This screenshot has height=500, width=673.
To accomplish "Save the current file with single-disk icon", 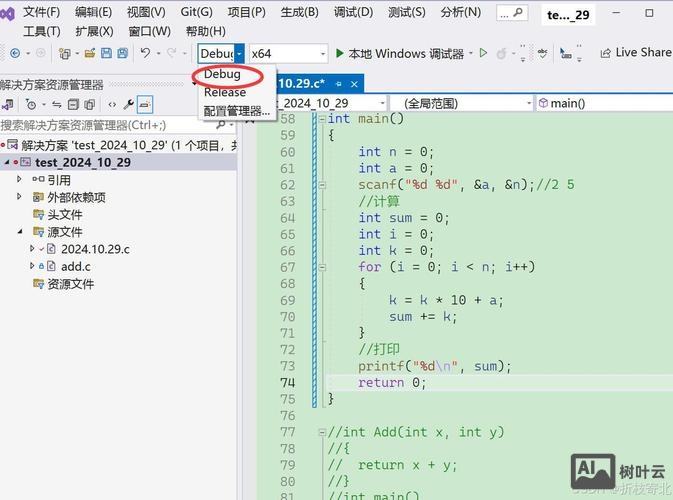I will pyautogui.click(x=106, y=53).
